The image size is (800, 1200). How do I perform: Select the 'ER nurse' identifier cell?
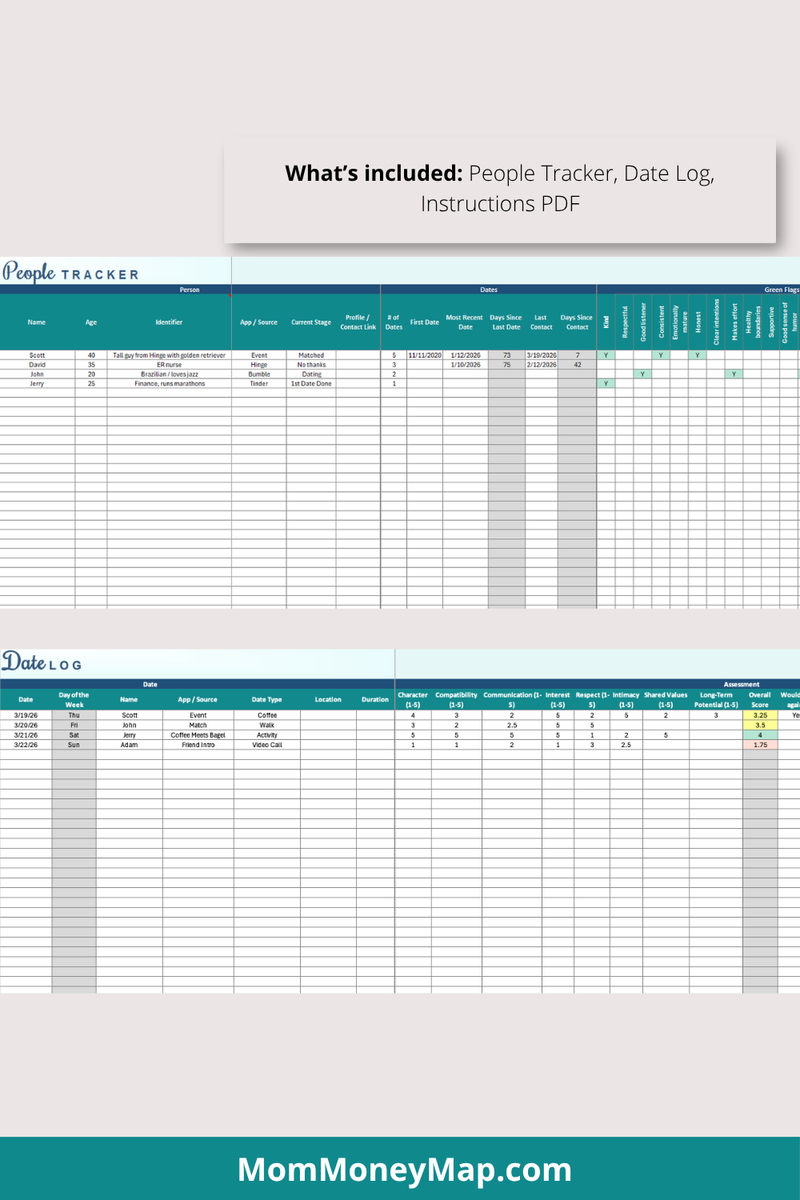point(169,364)
